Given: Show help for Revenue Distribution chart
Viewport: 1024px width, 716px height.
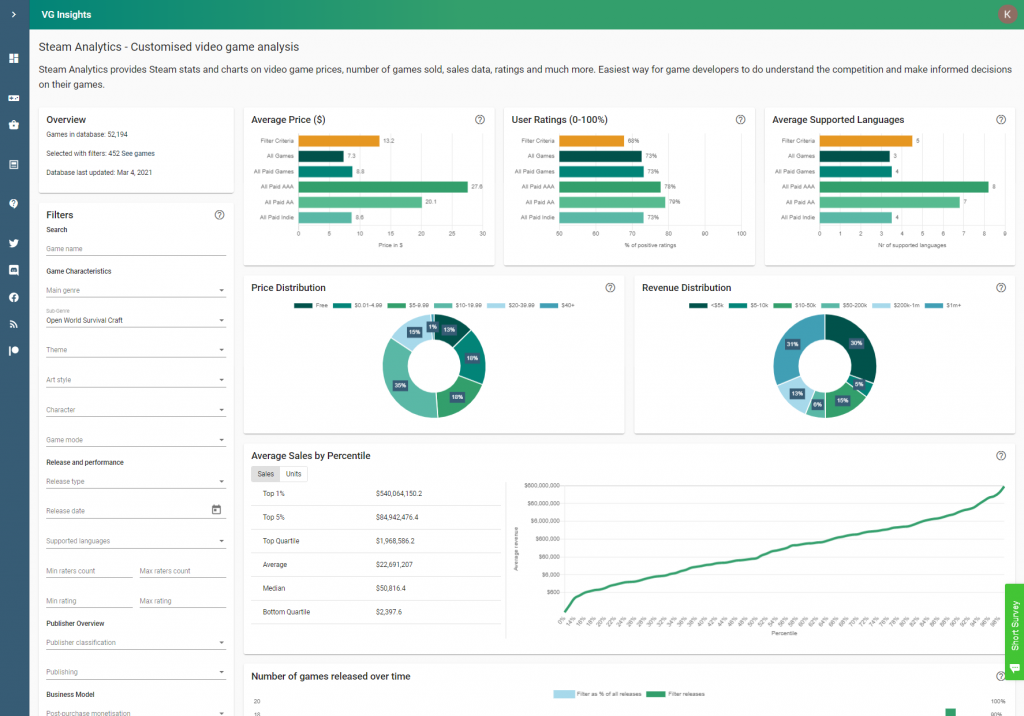Looking at the screenshot, I should [1001, 287].
